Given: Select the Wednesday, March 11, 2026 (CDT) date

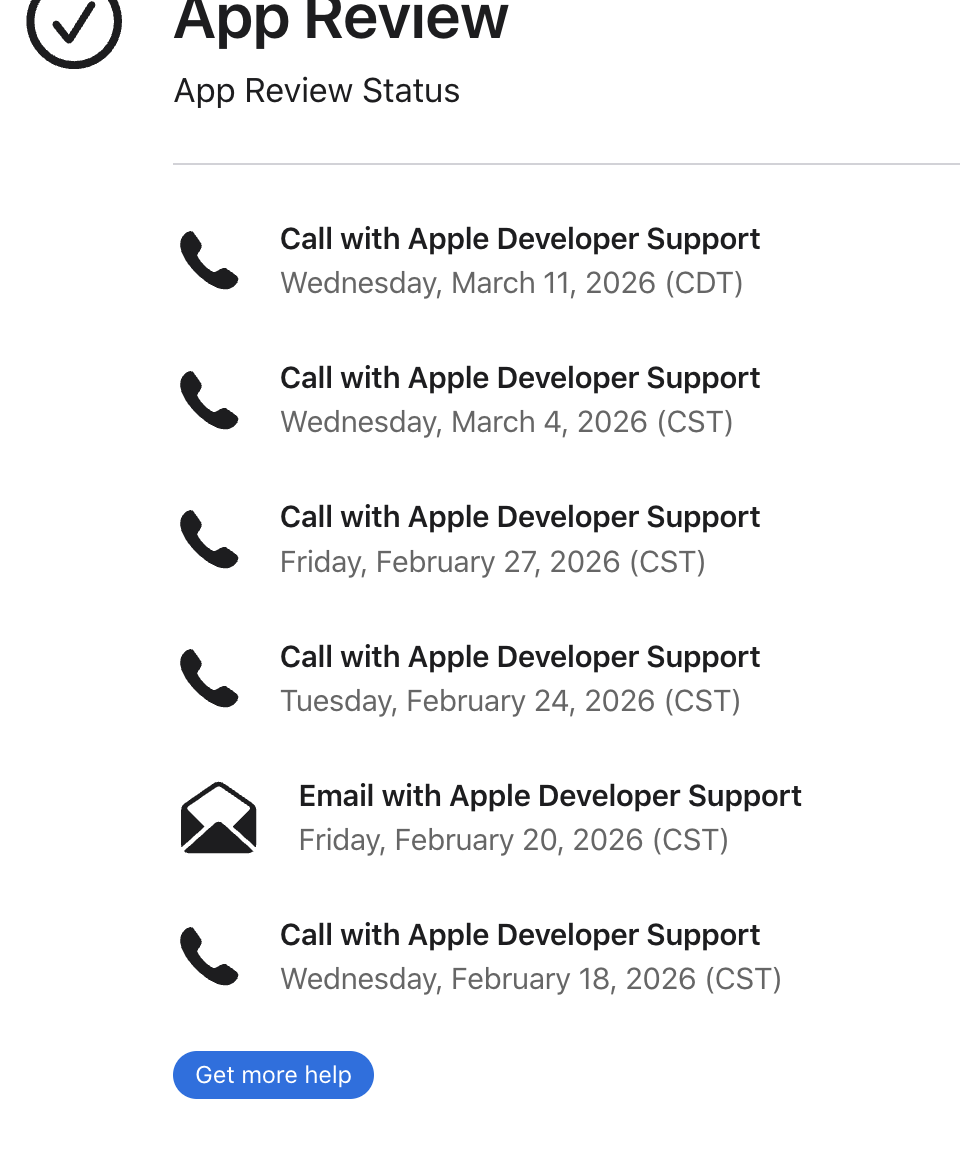Looking at the screenshot, I should 511,283.
